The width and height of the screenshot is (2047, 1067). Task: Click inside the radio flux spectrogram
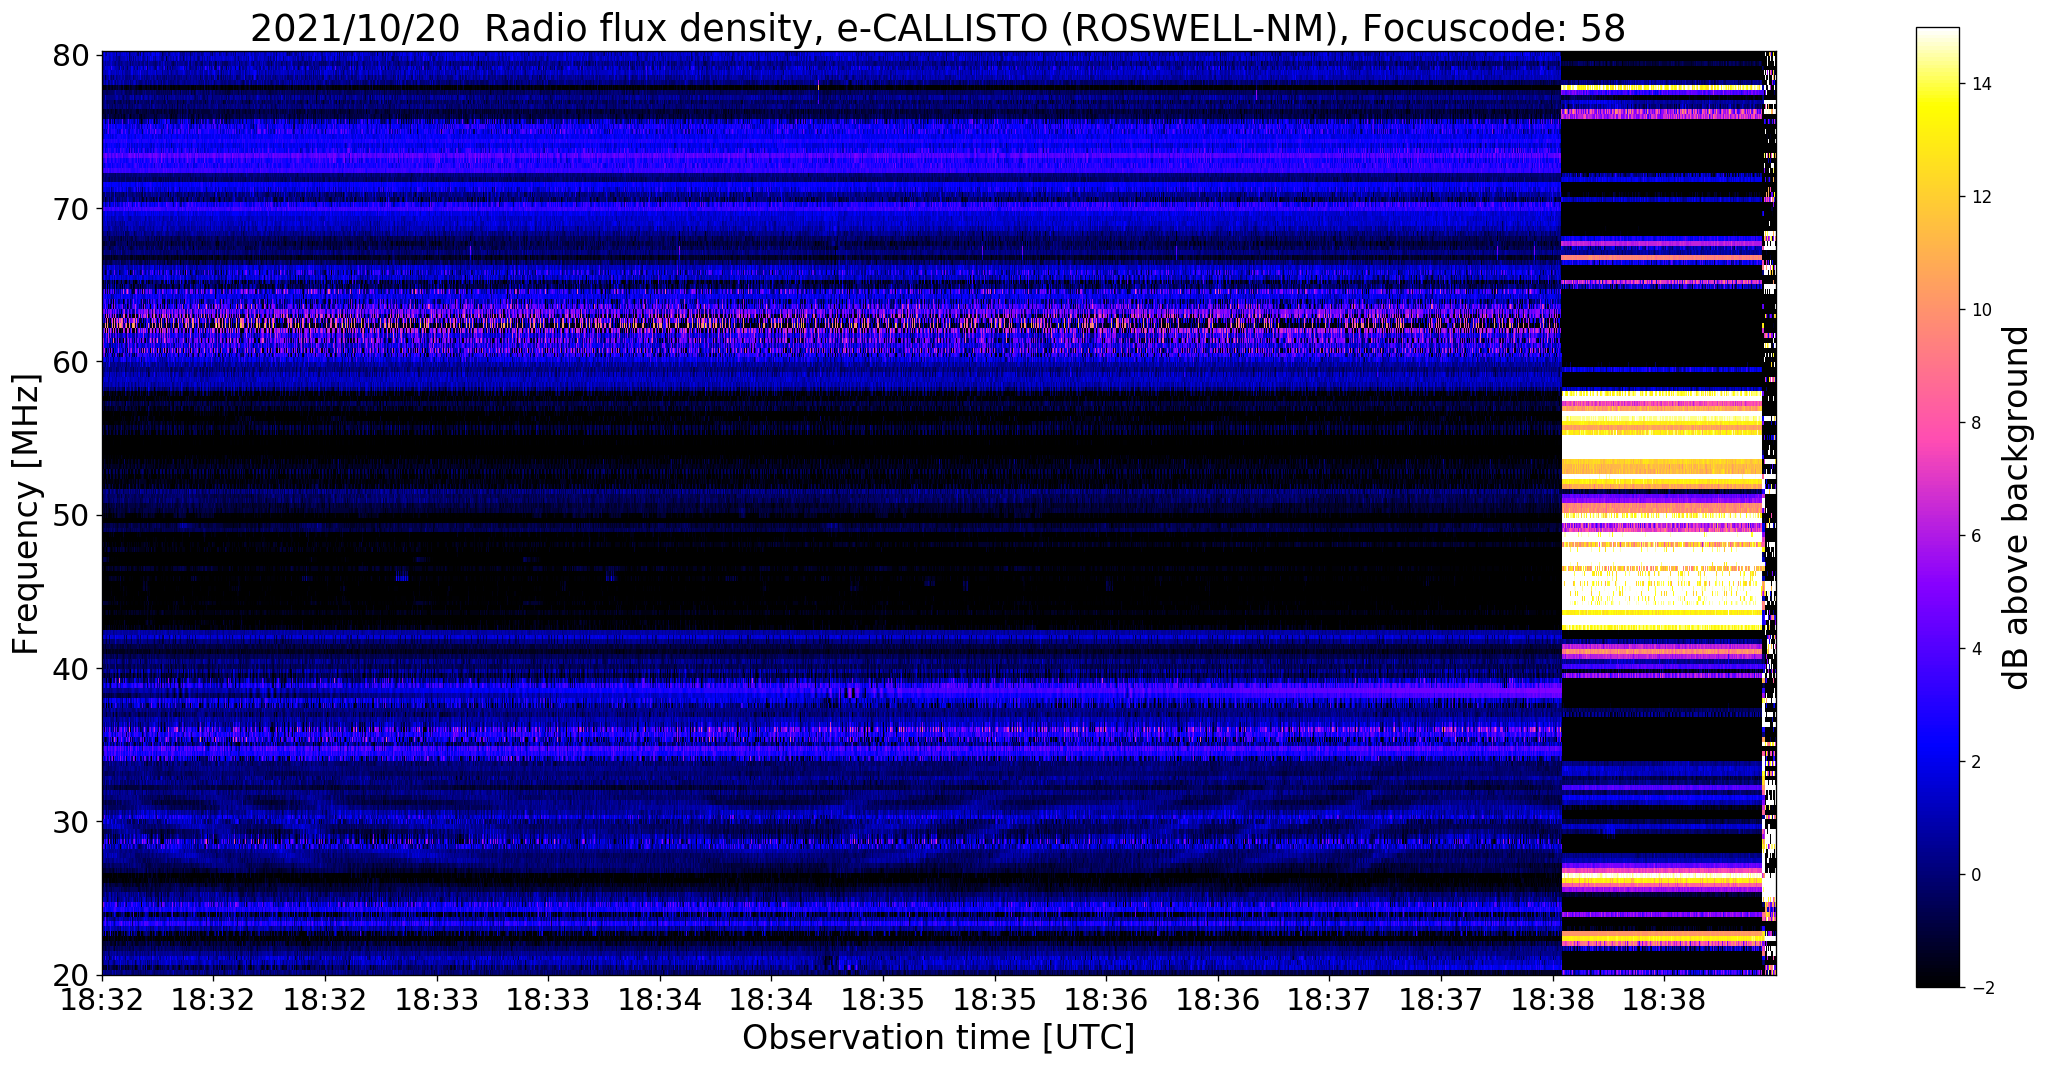click(939, 513)
